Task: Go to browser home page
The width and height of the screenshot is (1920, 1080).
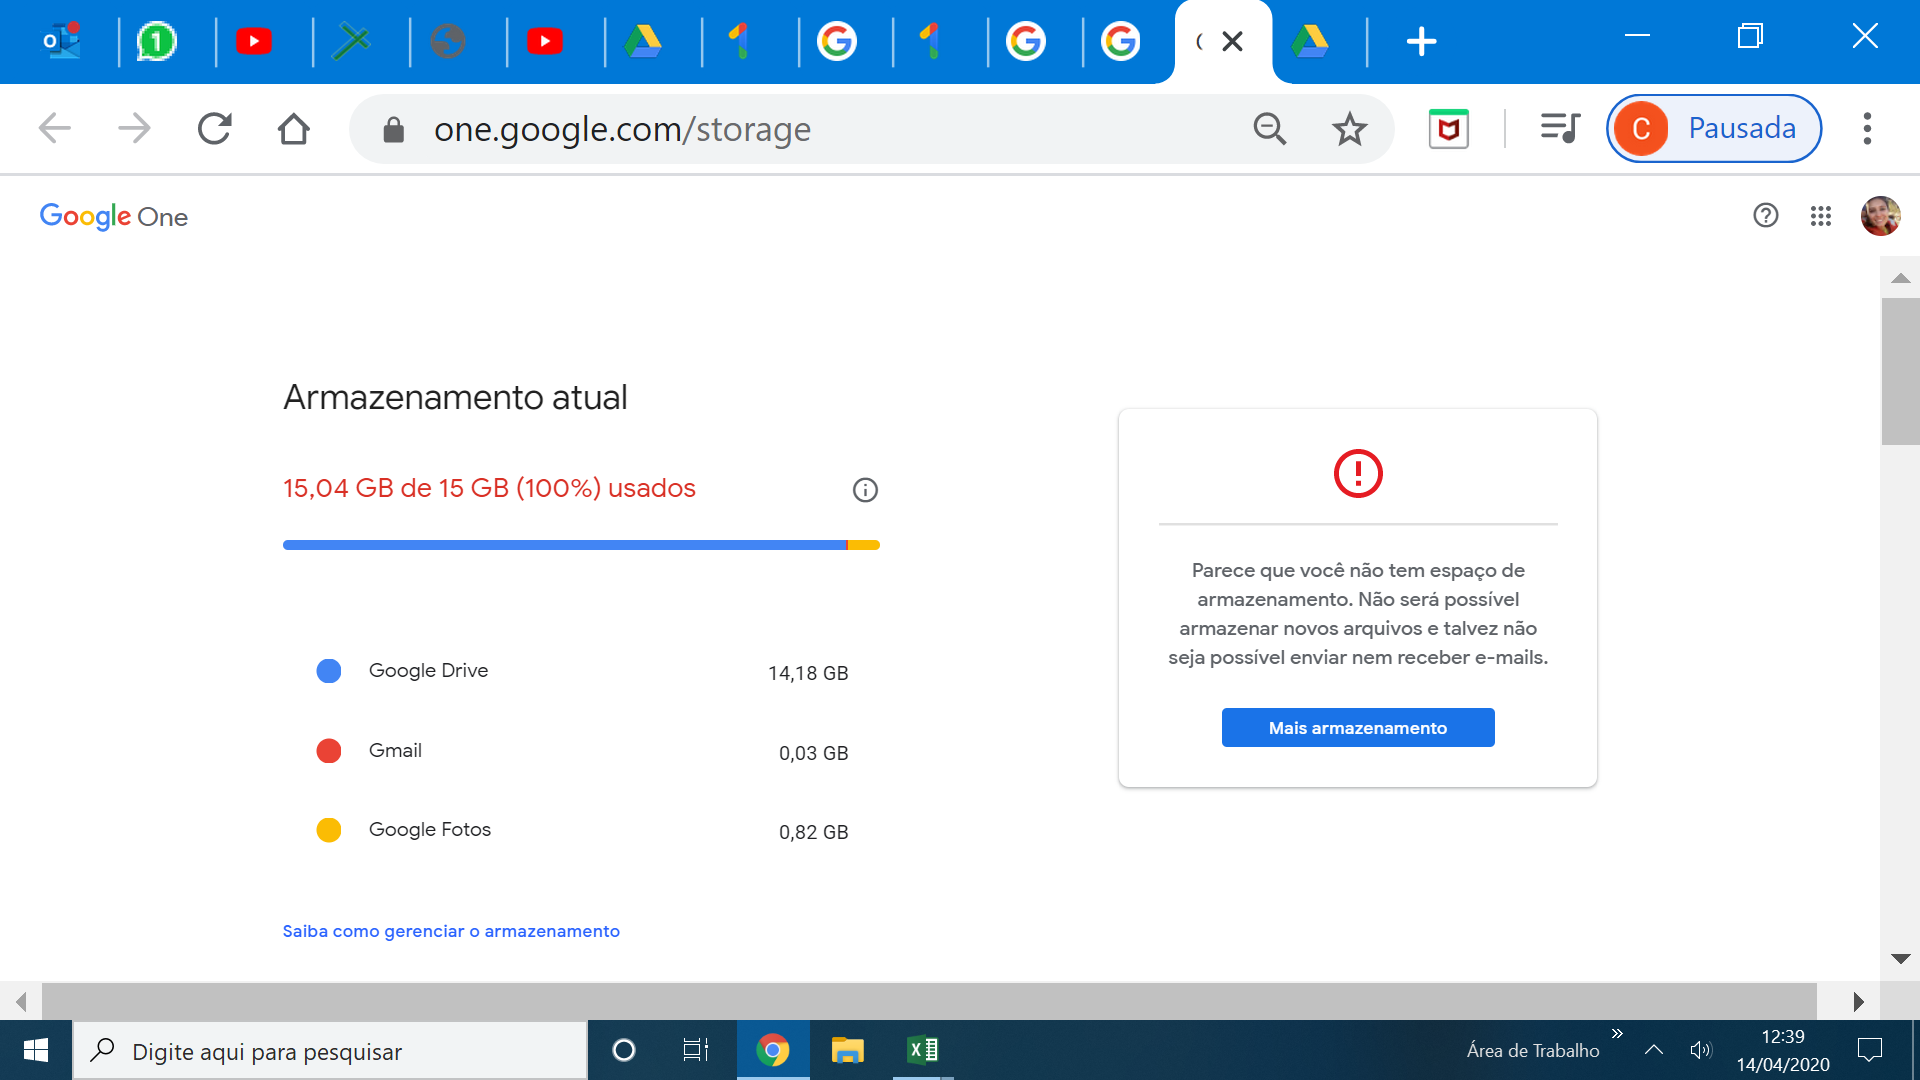Action: pos(293,129)
